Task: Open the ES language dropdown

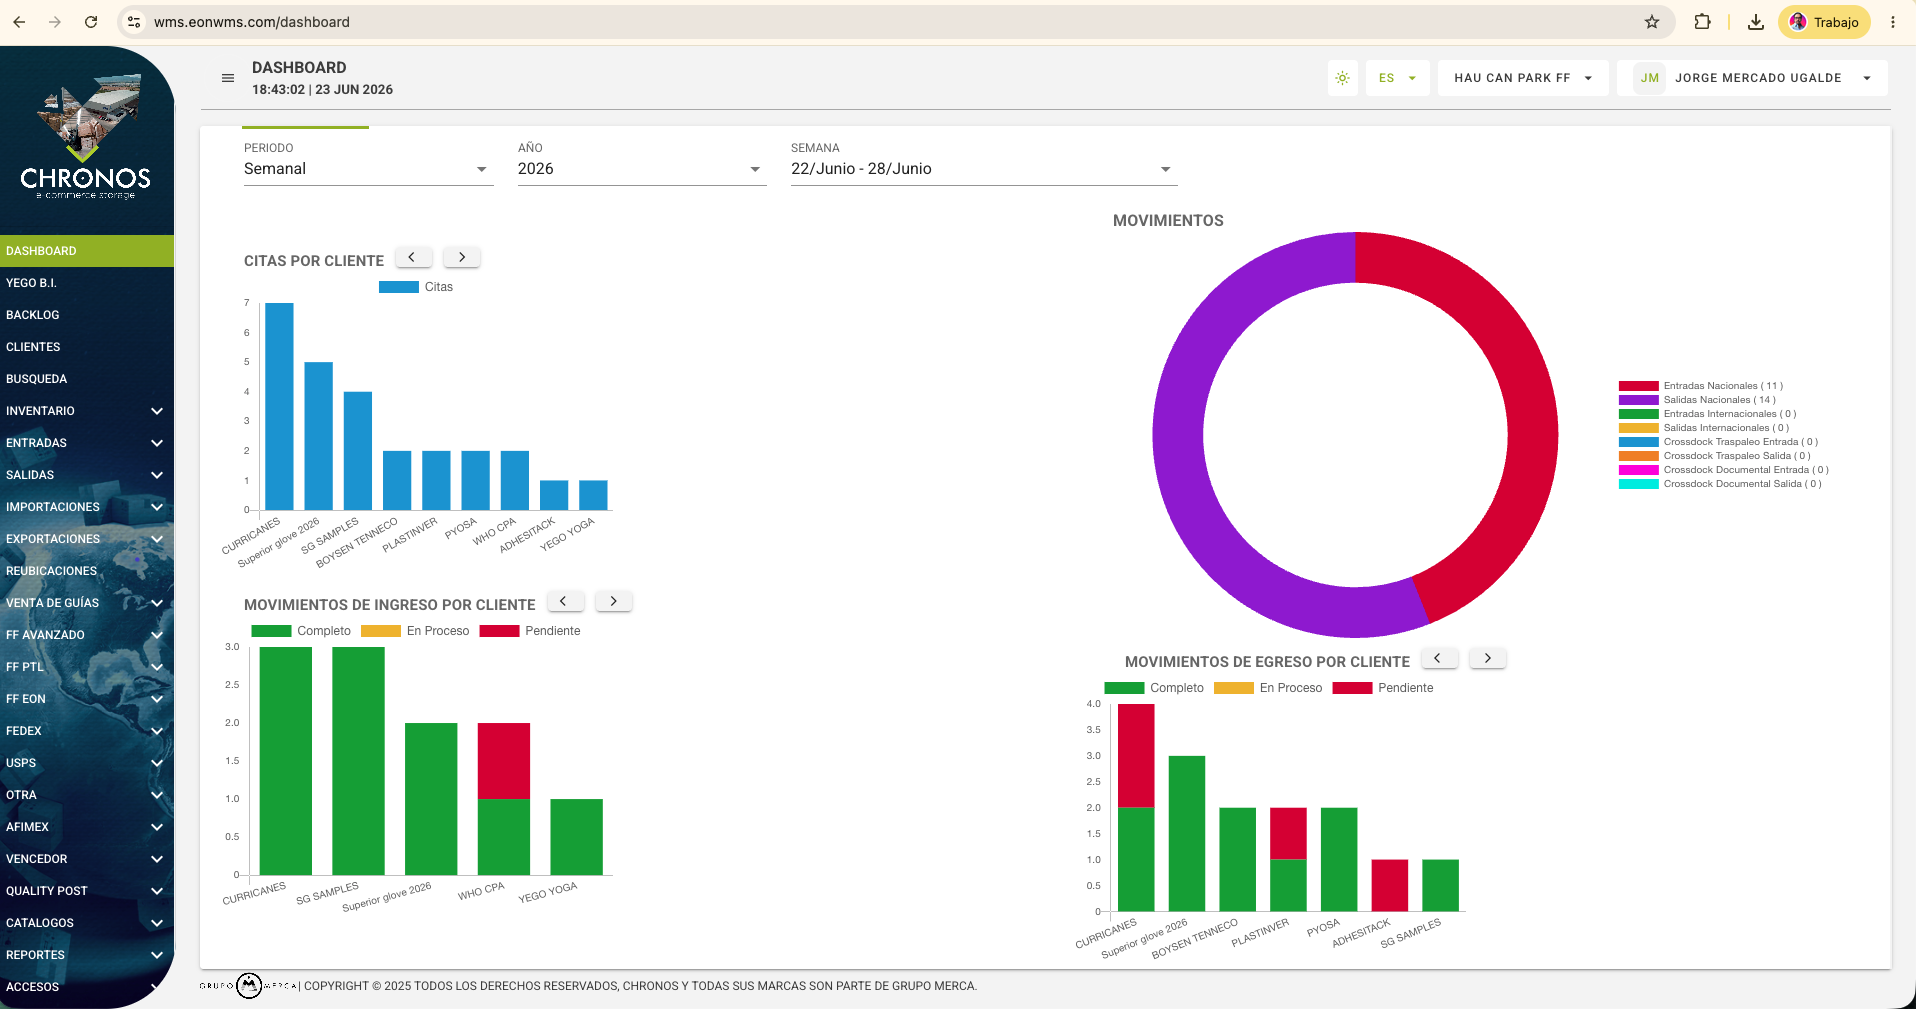Action: [1397, 78]
